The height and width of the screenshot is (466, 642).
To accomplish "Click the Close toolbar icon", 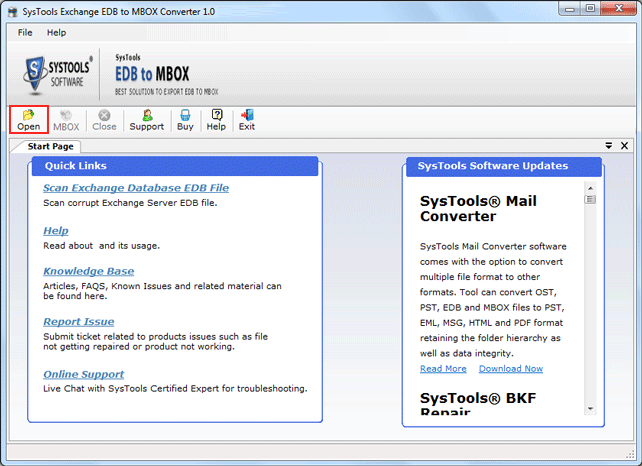I will [104, 120].
